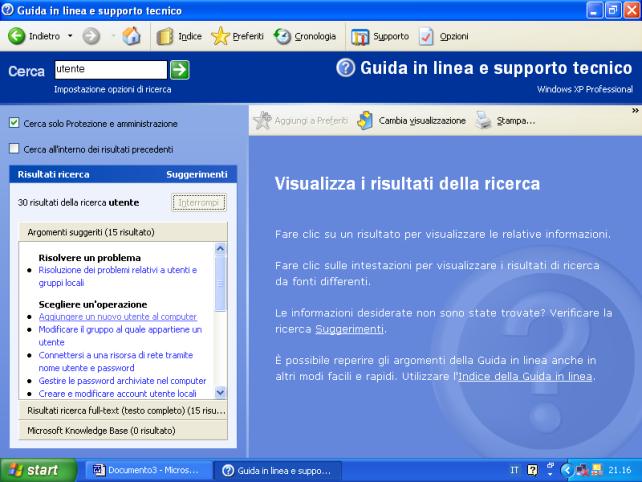Click the IT language indicator in tray
The height and width of the screenshot is (482, 642).
tap(514, 470)
